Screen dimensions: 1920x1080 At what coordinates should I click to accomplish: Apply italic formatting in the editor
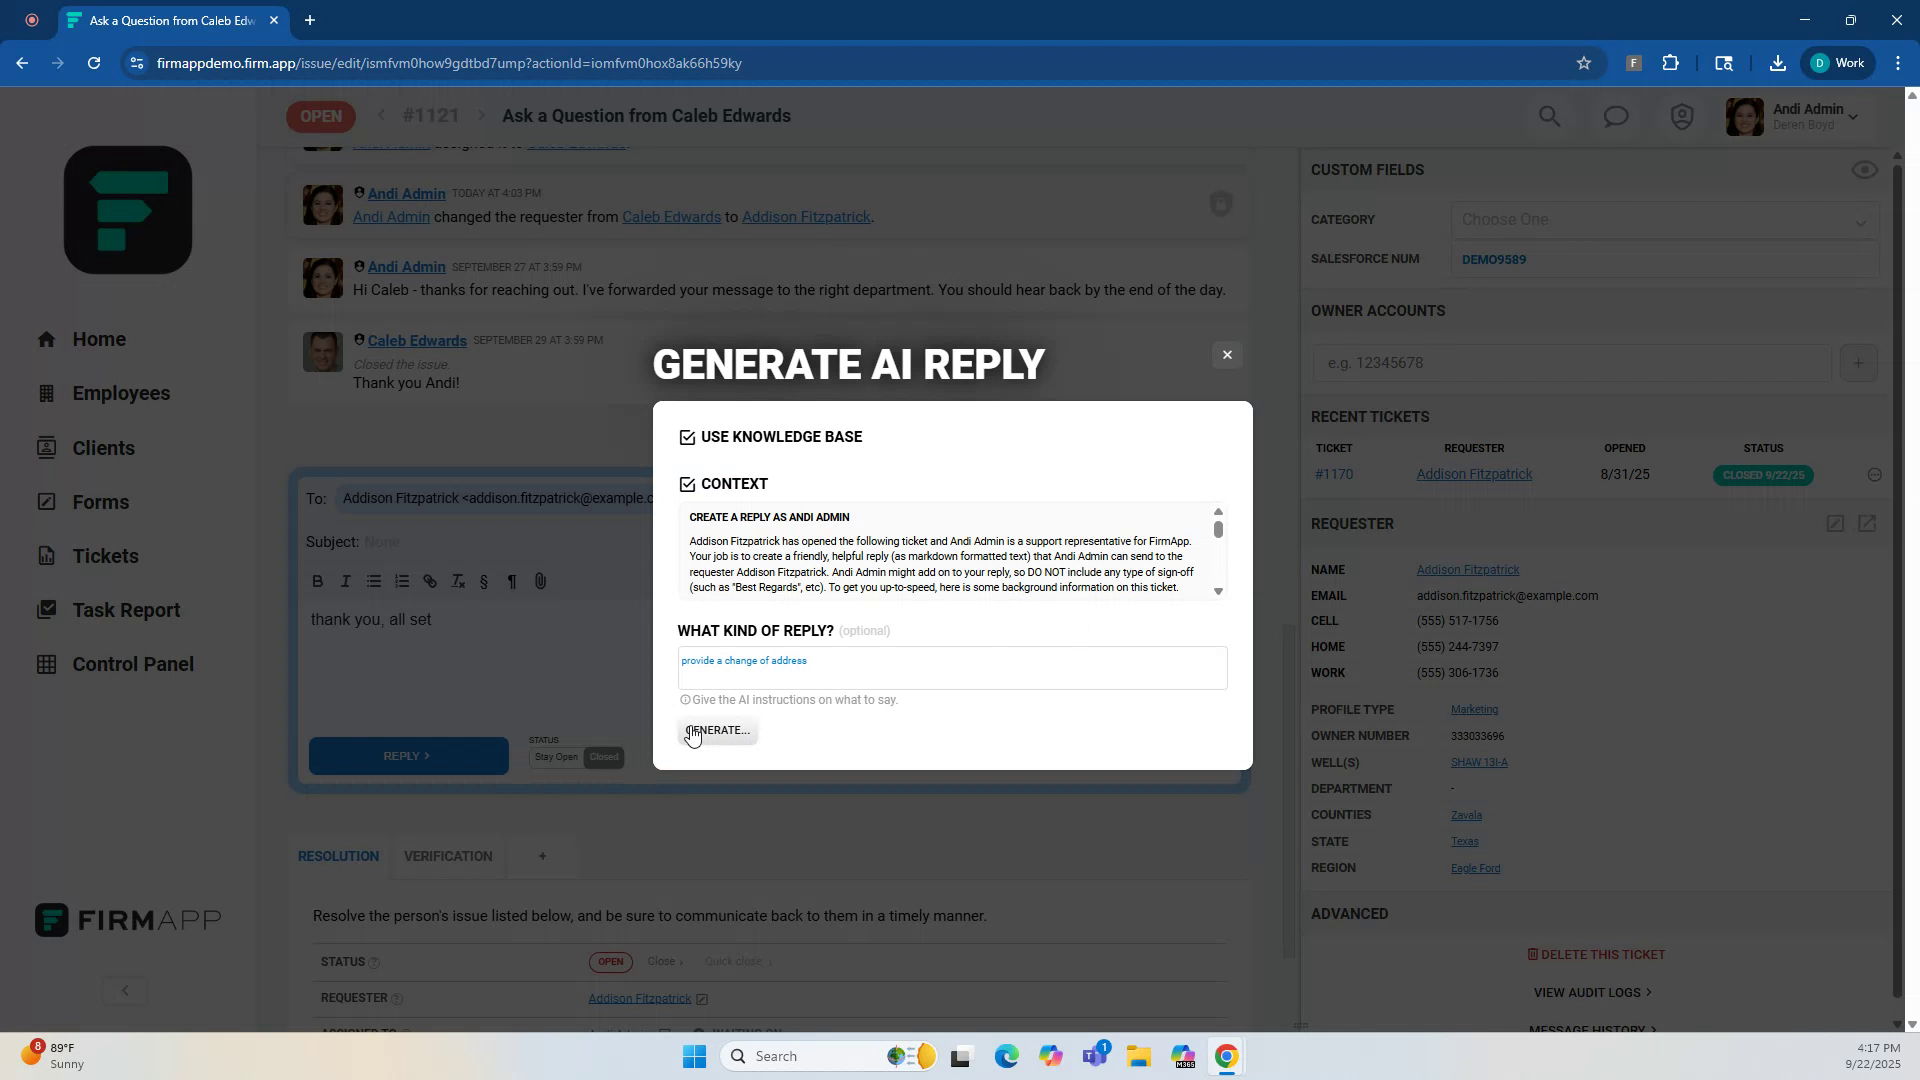point(345,581)
